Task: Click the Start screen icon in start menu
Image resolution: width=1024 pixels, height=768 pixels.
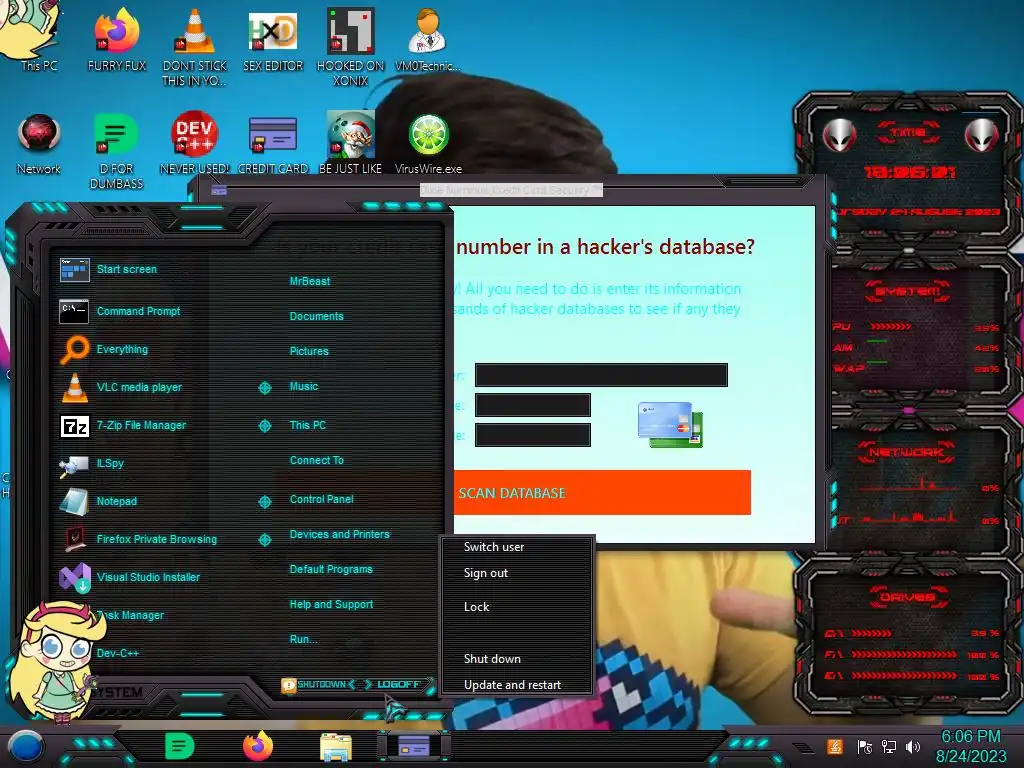Action: pos(74,269)
